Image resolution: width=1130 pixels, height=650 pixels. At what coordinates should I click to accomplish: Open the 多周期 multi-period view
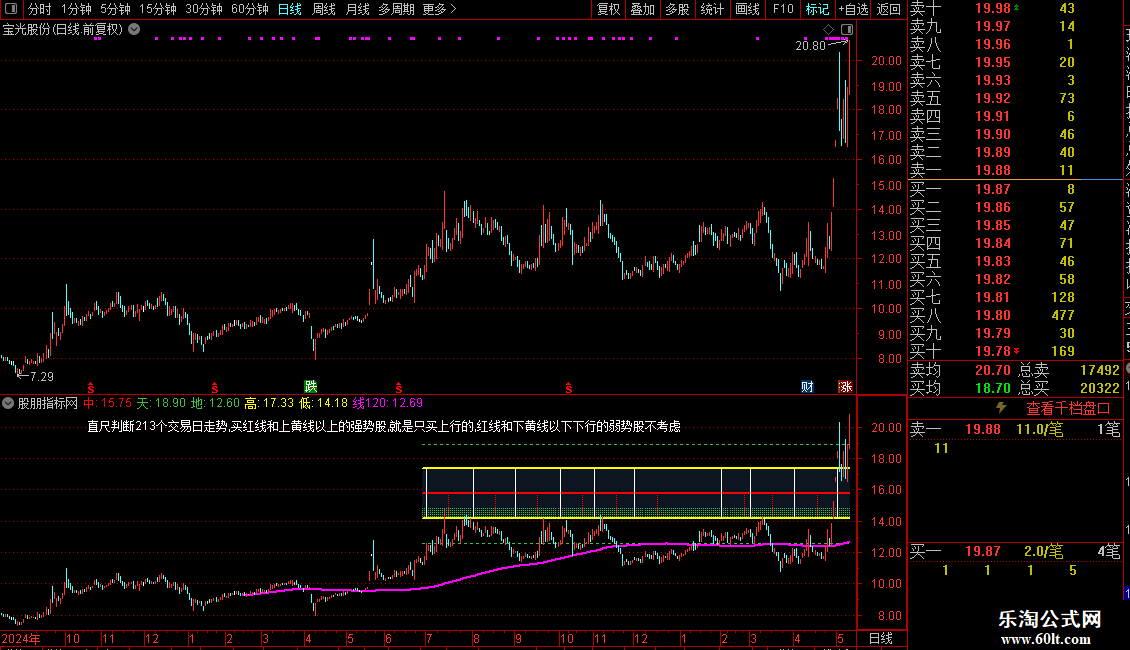396,9
